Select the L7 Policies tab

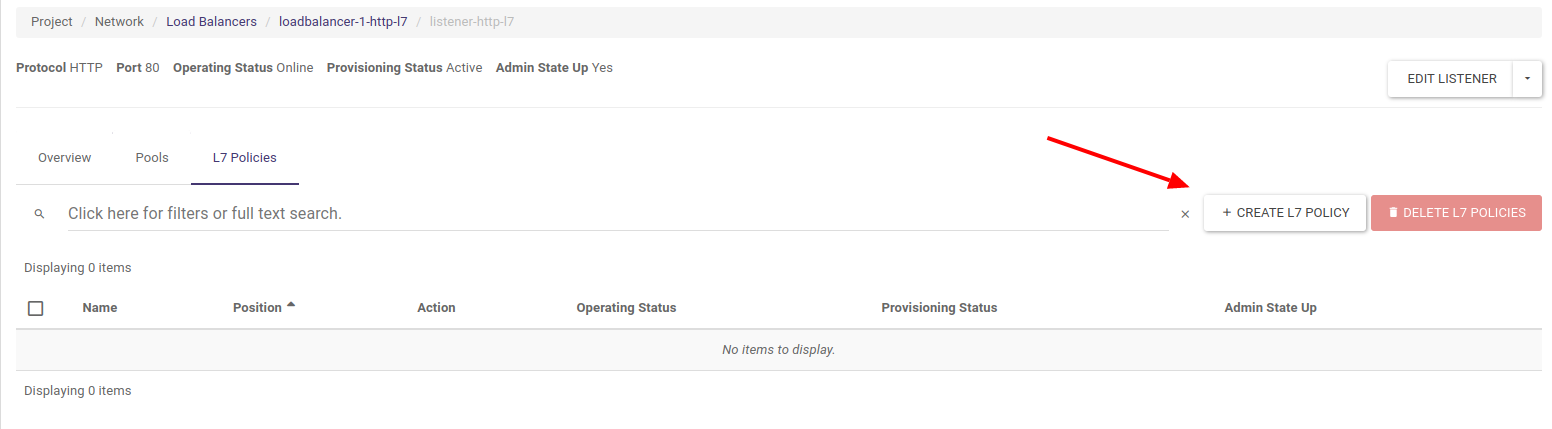[x=245, y=158]
